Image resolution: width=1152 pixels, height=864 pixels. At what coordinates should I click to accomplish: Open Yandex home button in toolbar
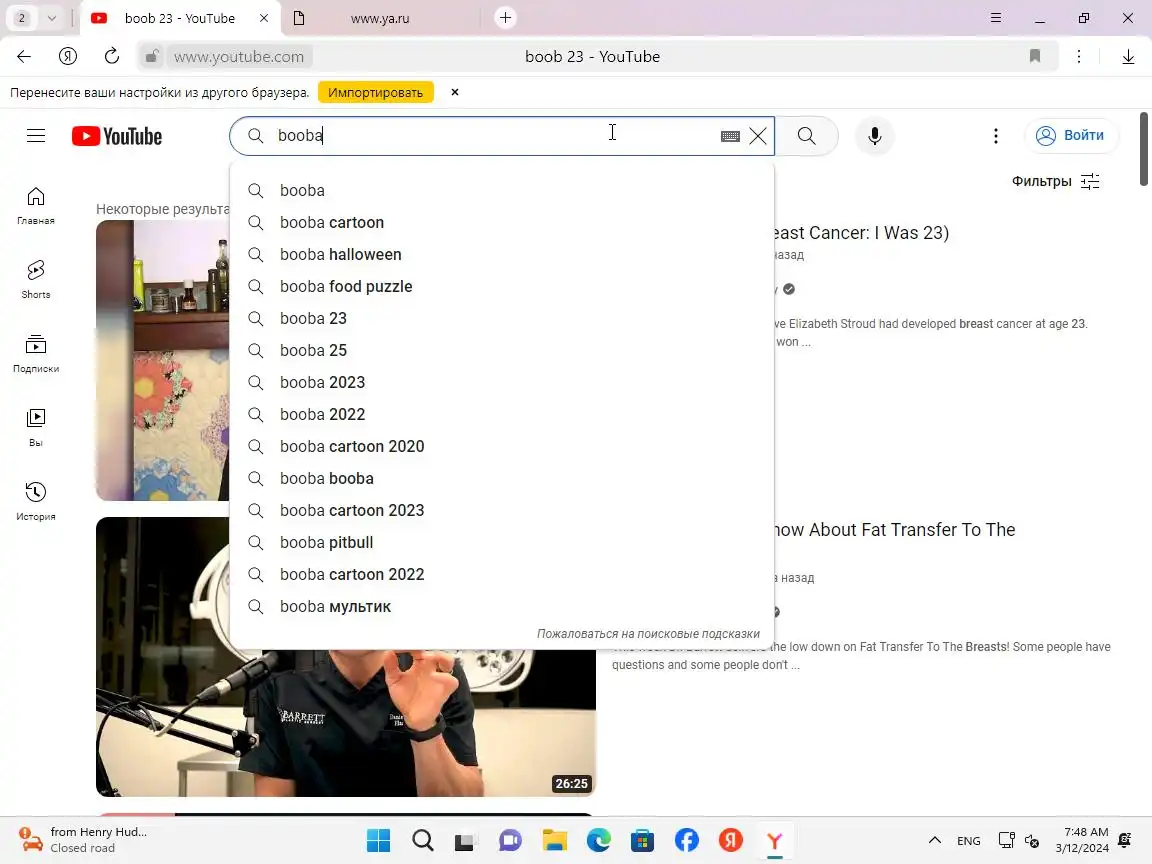pos(68,57)
